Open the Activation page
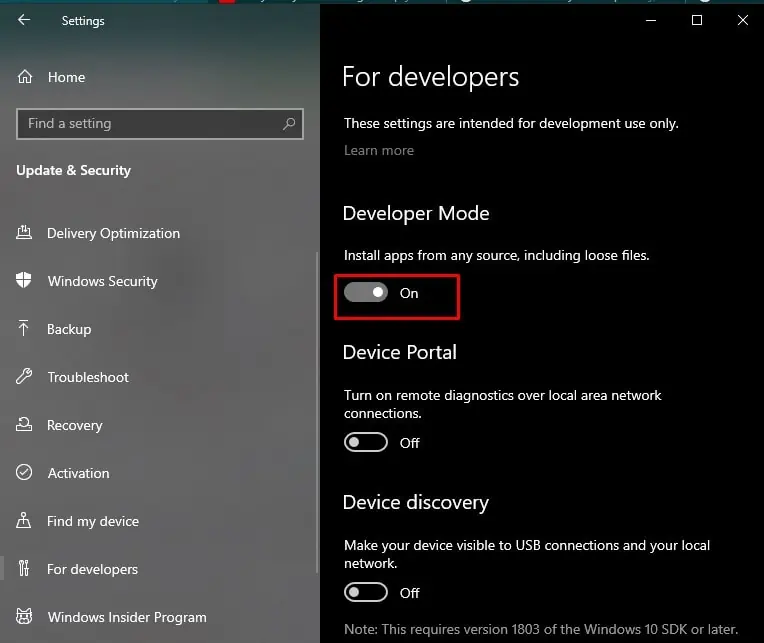 click(78, 473)
